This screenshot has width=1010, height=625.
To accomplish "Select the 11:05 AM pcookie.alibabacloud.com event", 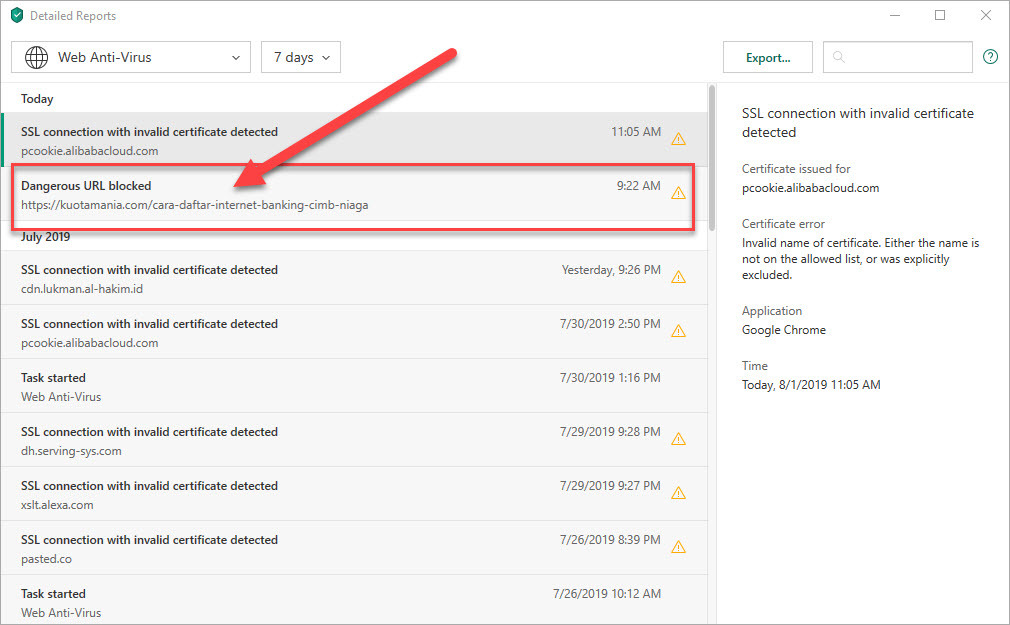I will [300, 141].
